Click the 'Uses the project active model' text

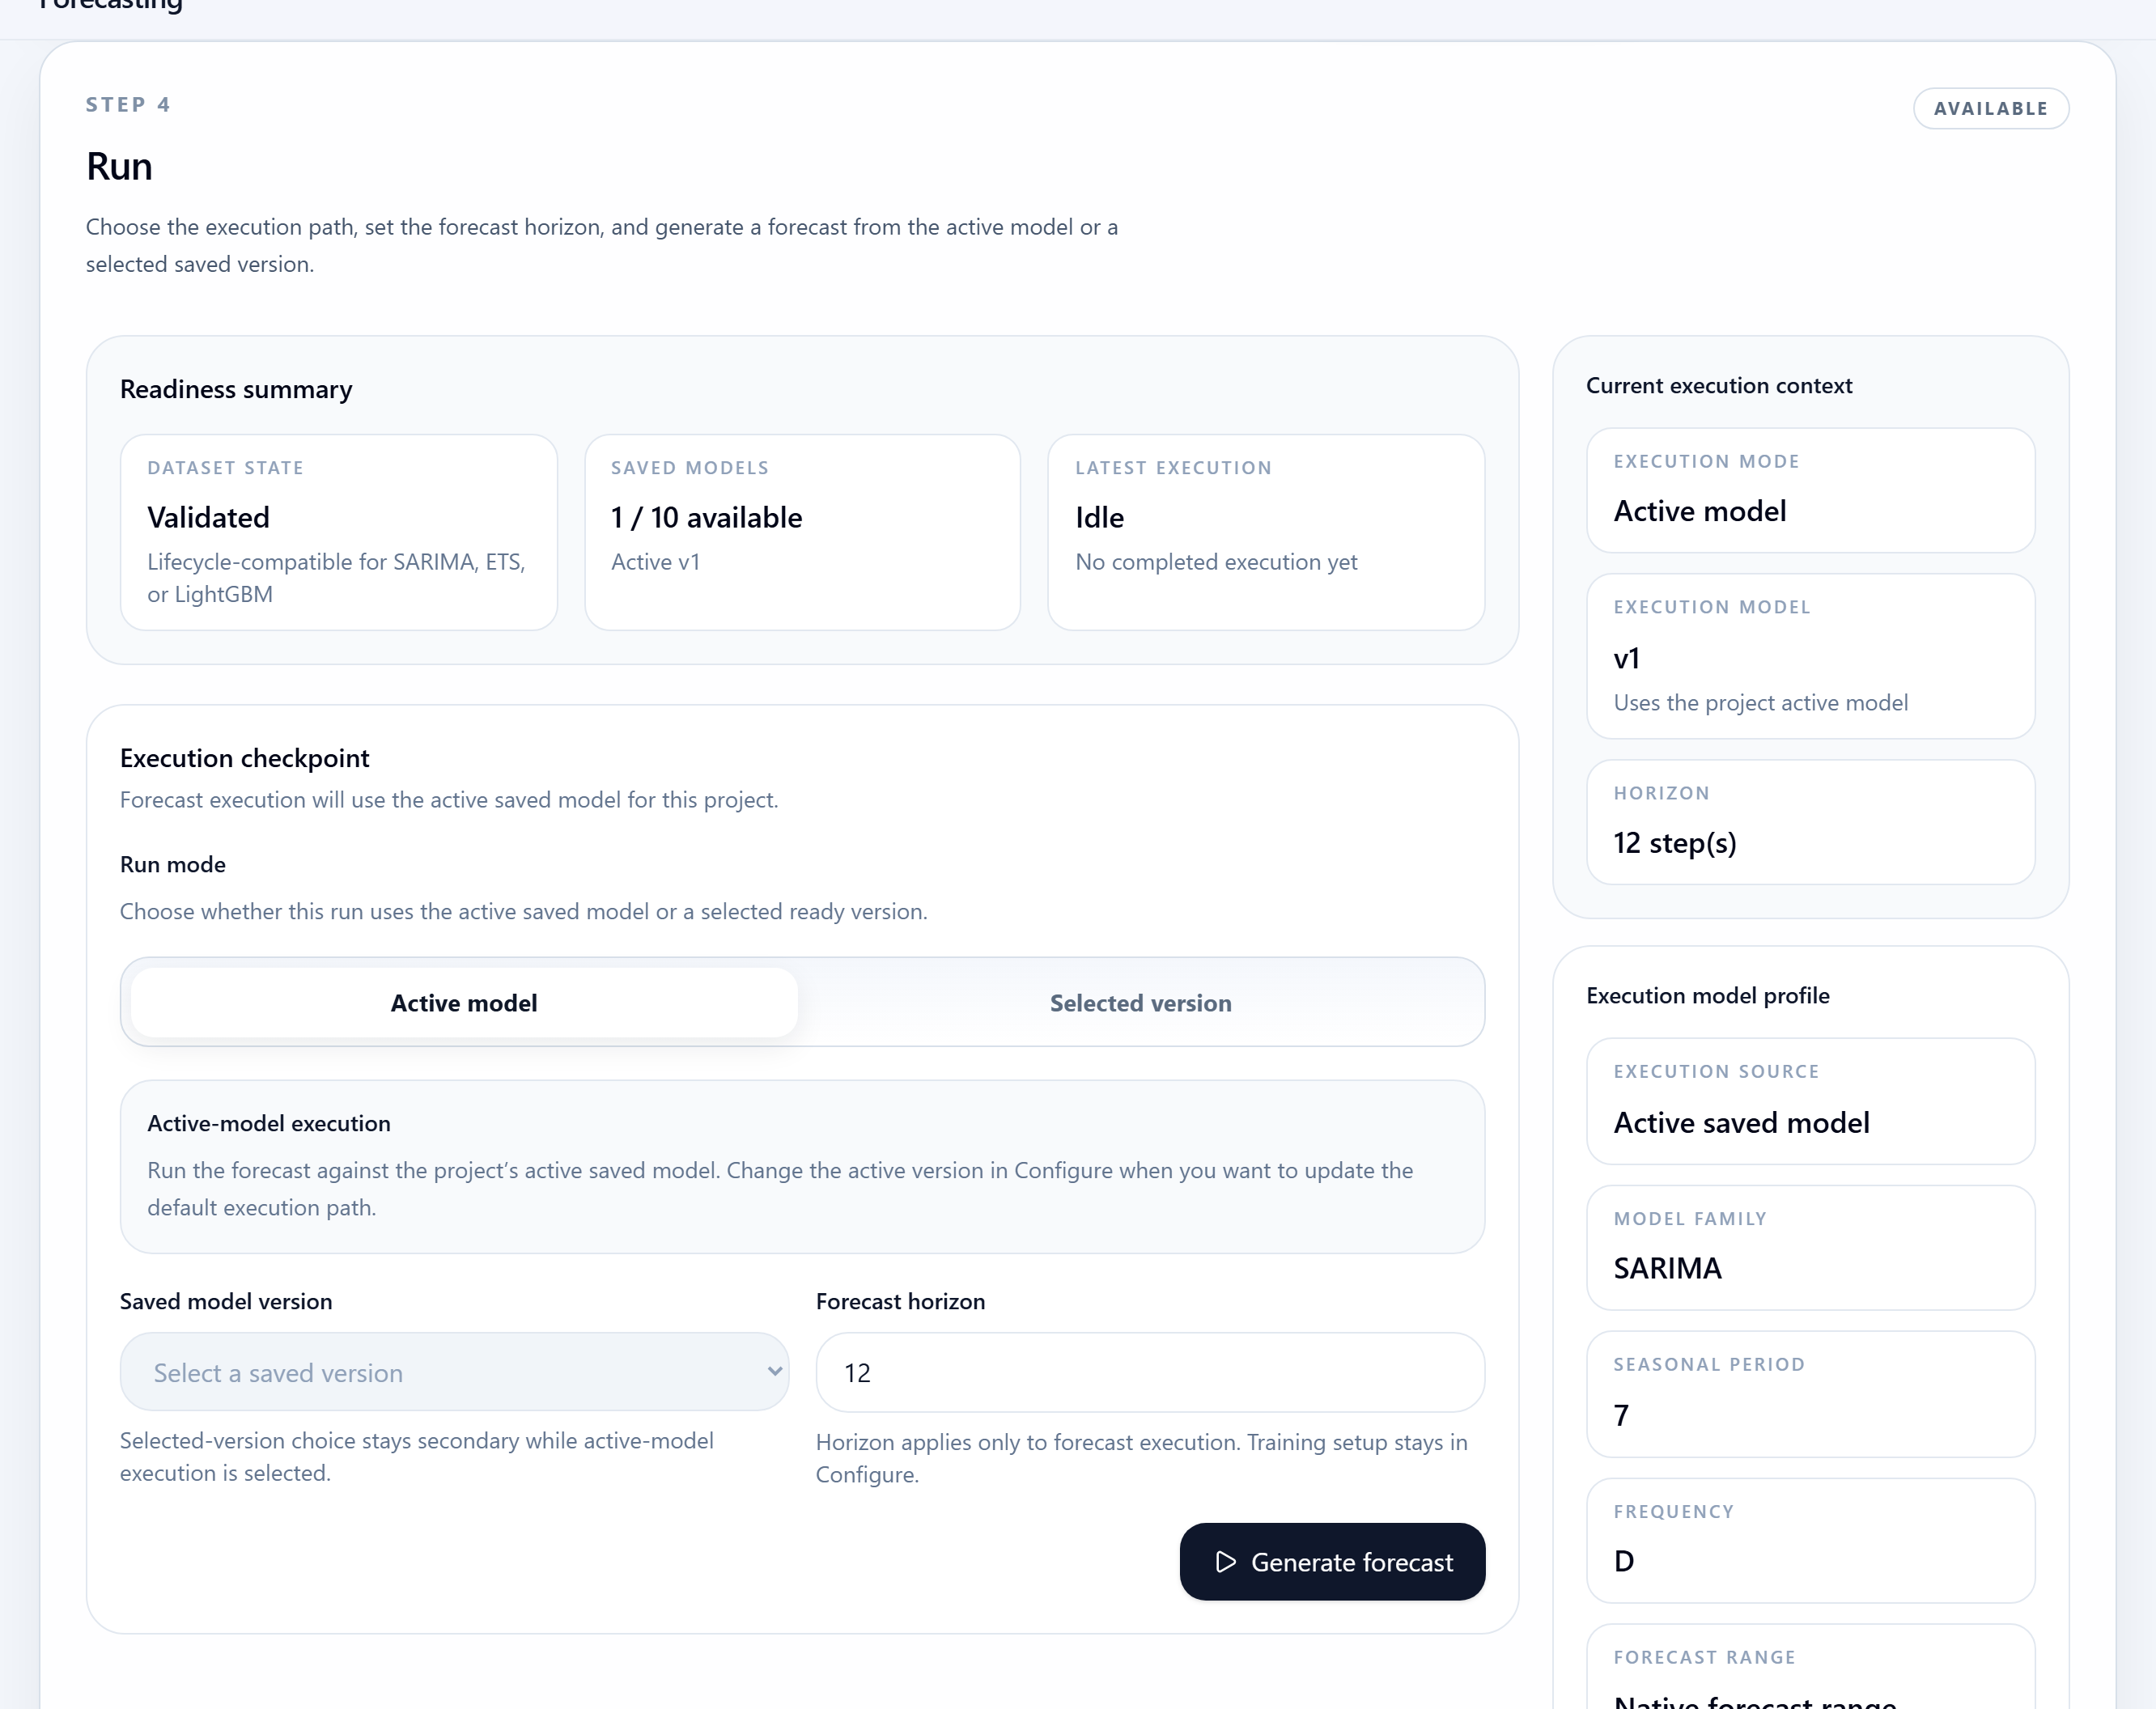[1761, 703]
